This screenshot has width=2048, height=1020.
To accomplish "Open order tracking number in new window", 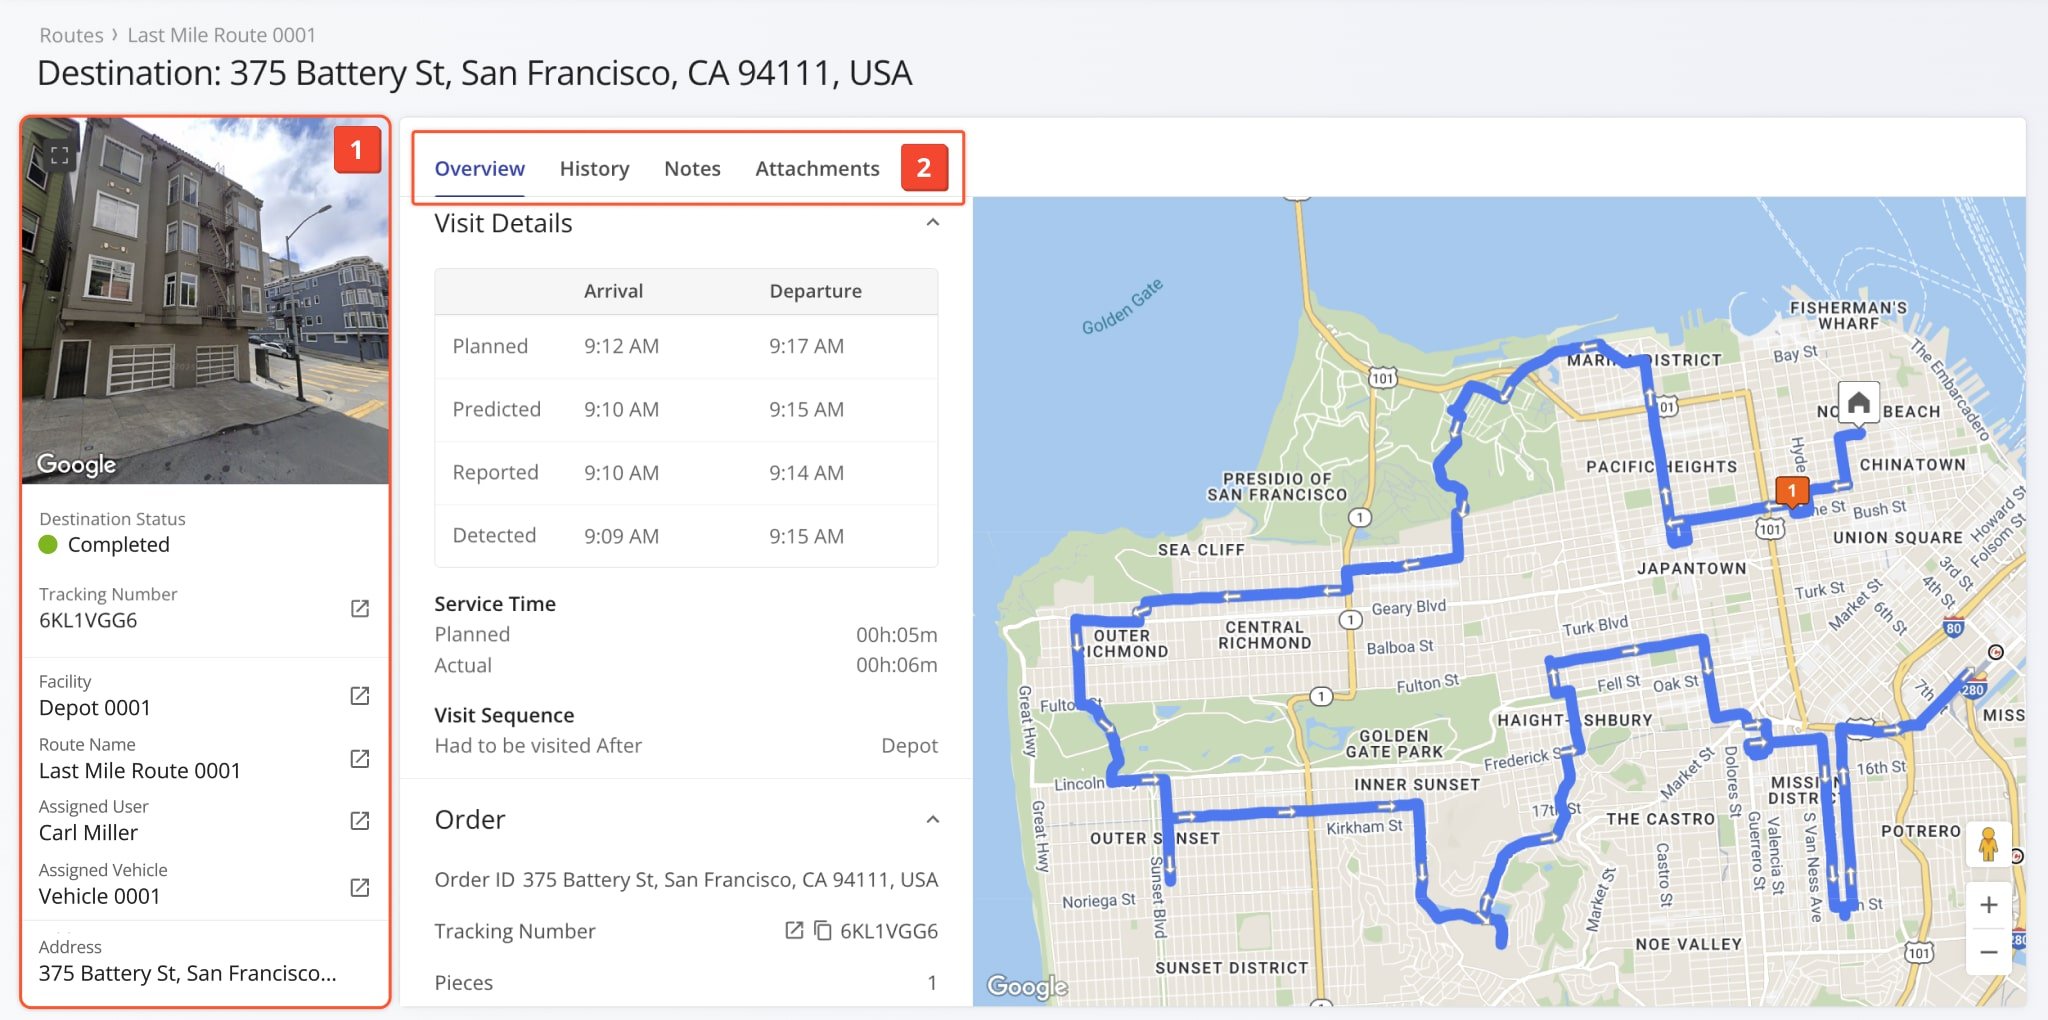I will pos(794,931).
